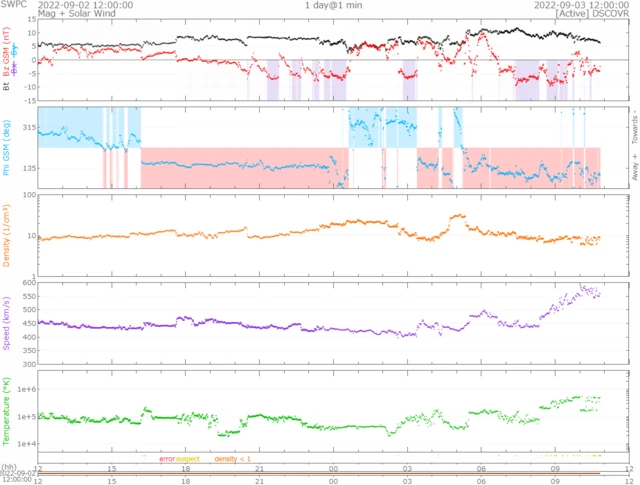This screenshot has height=485, width=640.
Task: Click the Temperature (°K) axis label
Action: tap(7, 410)
